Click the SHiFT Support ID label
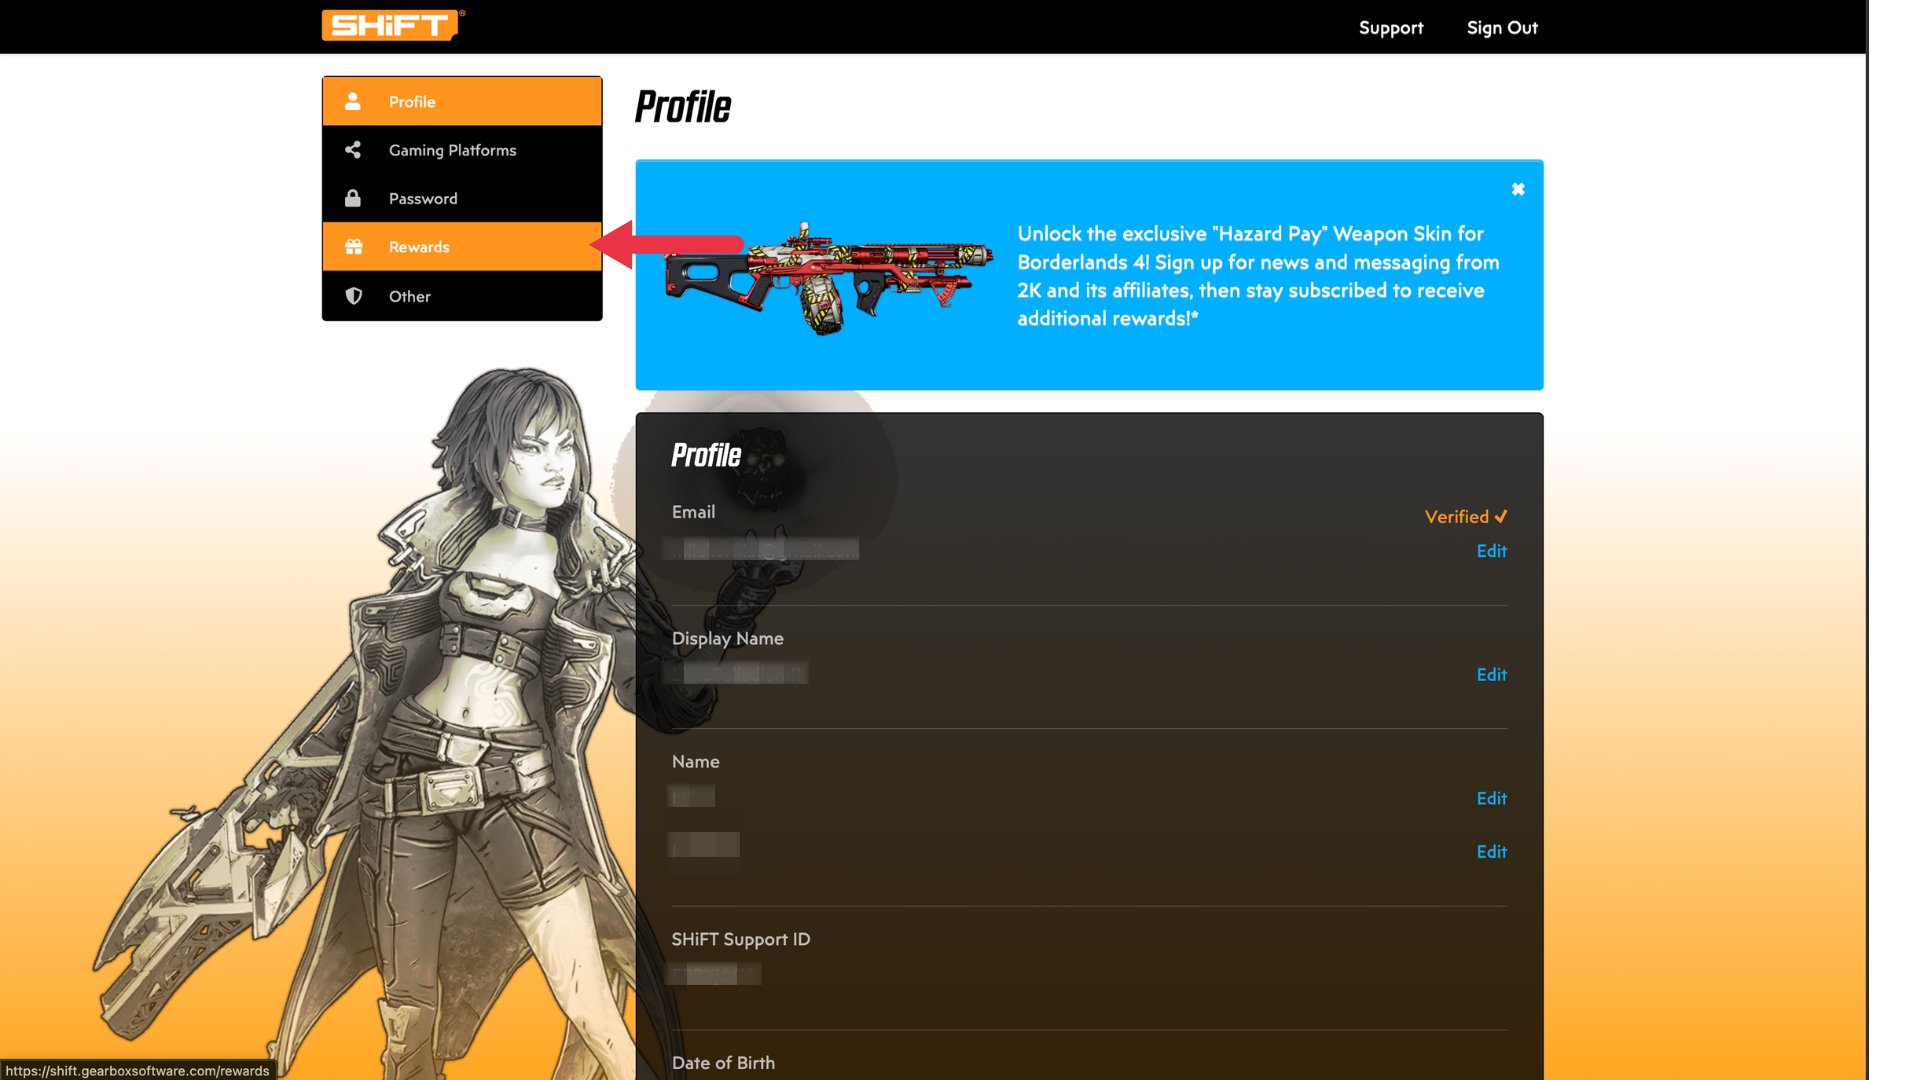1920x1080 pixels. pos(741,939)
